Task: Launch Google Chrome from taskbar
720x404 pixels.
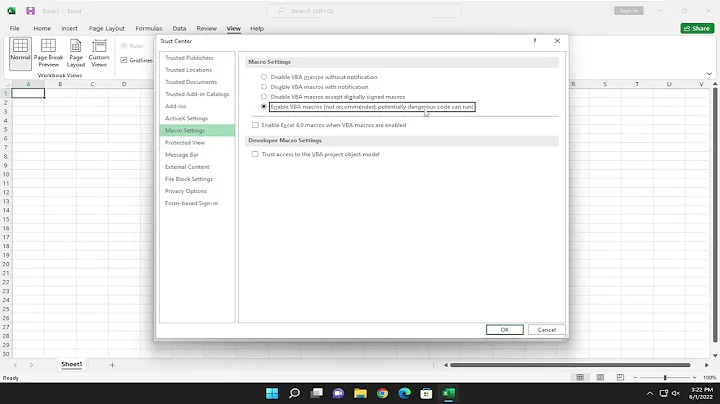Action: tap(382, 393)
